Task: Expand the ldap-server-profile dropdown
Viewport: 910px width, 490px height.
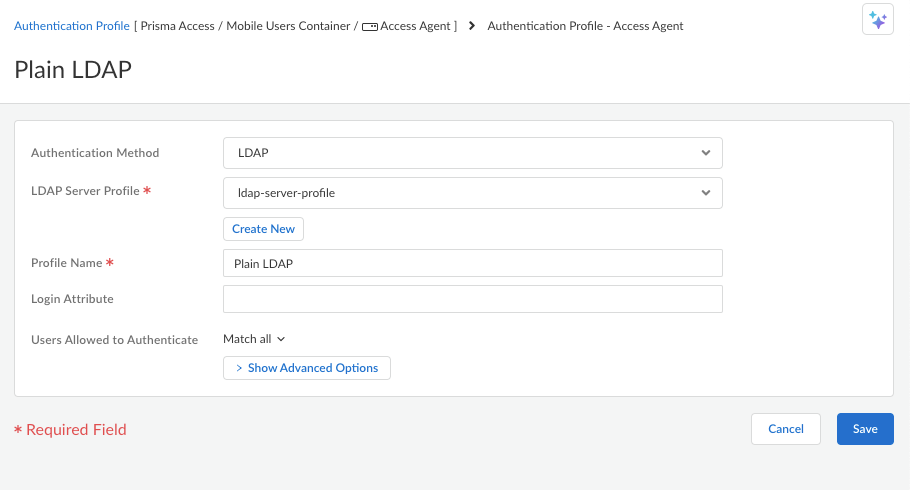Action: pyautogui.click(x=472, y=193)
